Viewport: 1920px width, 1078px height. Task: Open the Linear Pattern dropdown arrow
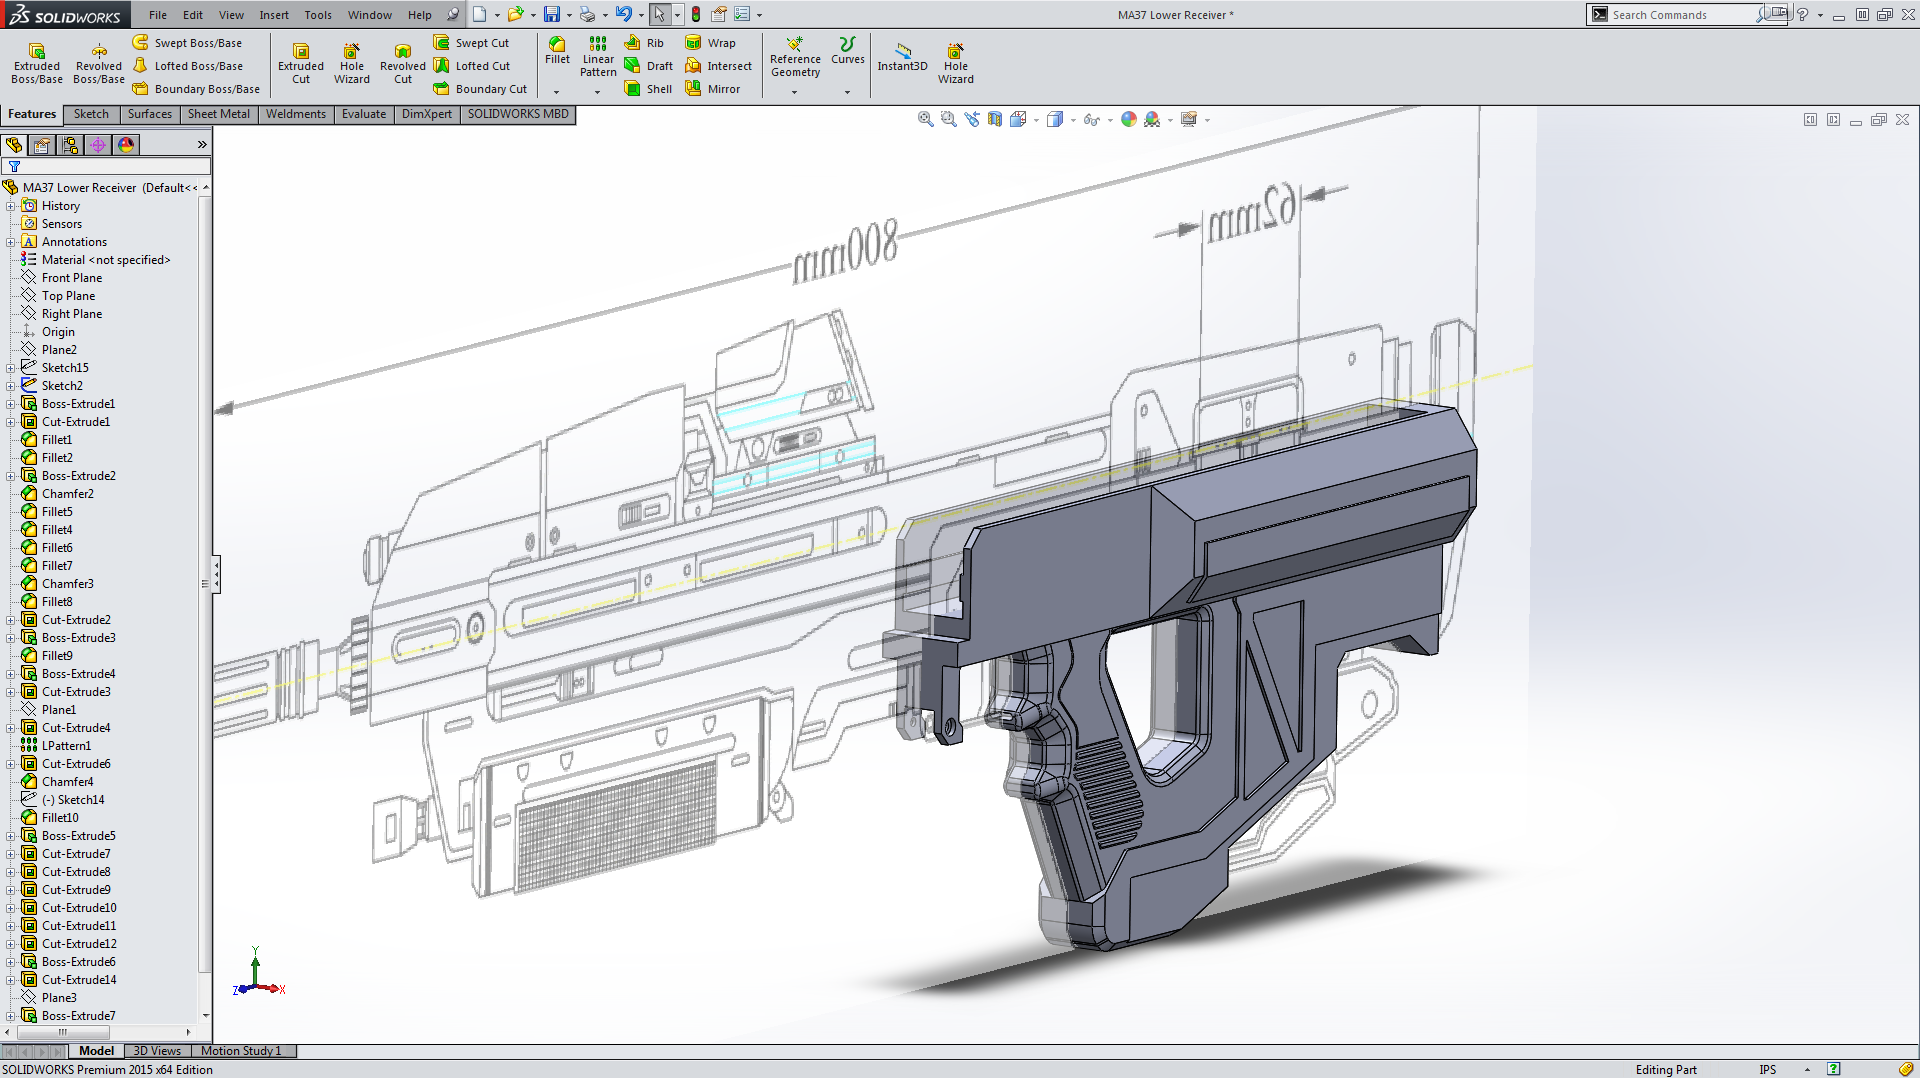(598, 92)
